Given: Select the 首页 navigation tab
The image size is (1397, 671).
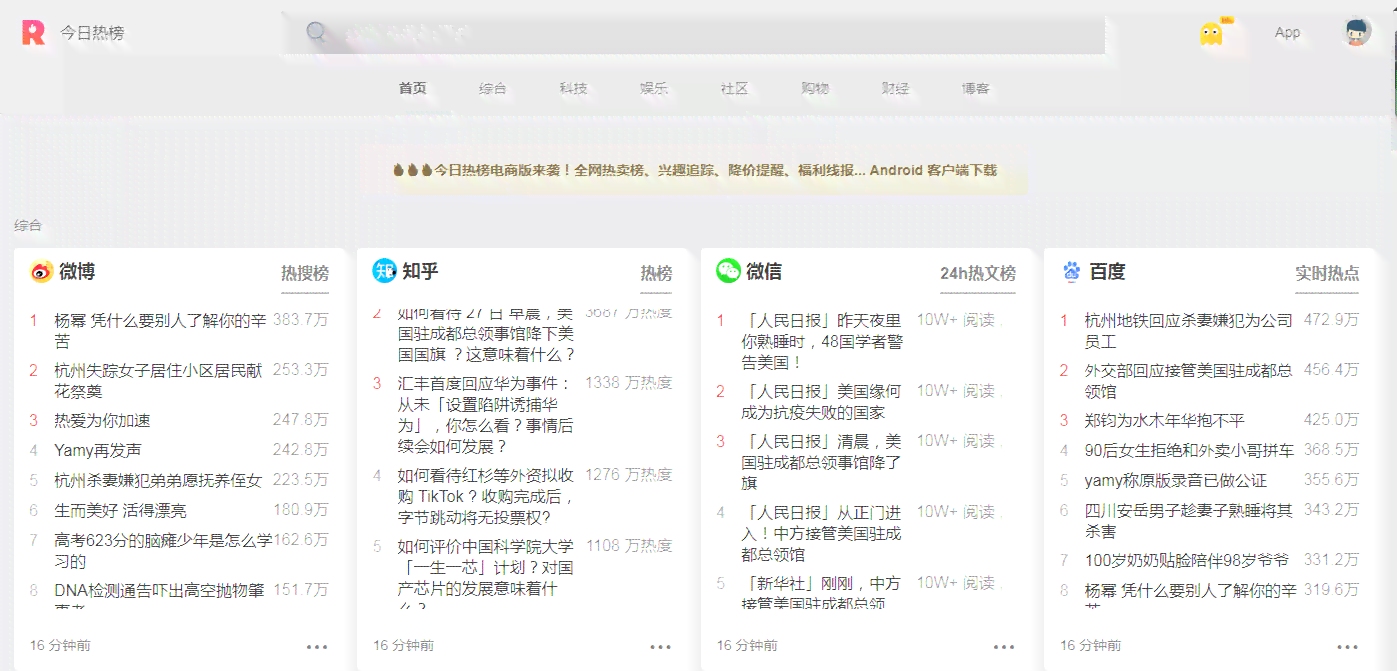Looking at the screenshot, I should coord(412,88).
